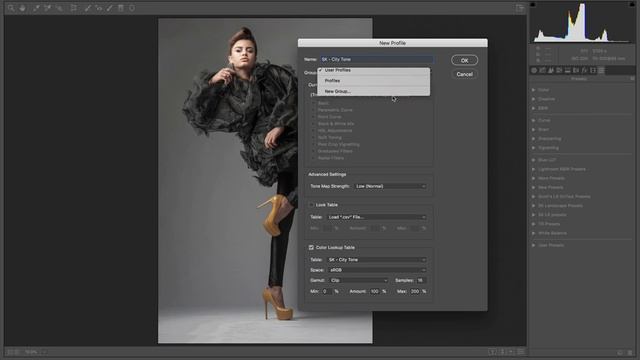Enable the Post Crop Vignetting checkbox
Screen dimensions: 640x360
point(313,144)
